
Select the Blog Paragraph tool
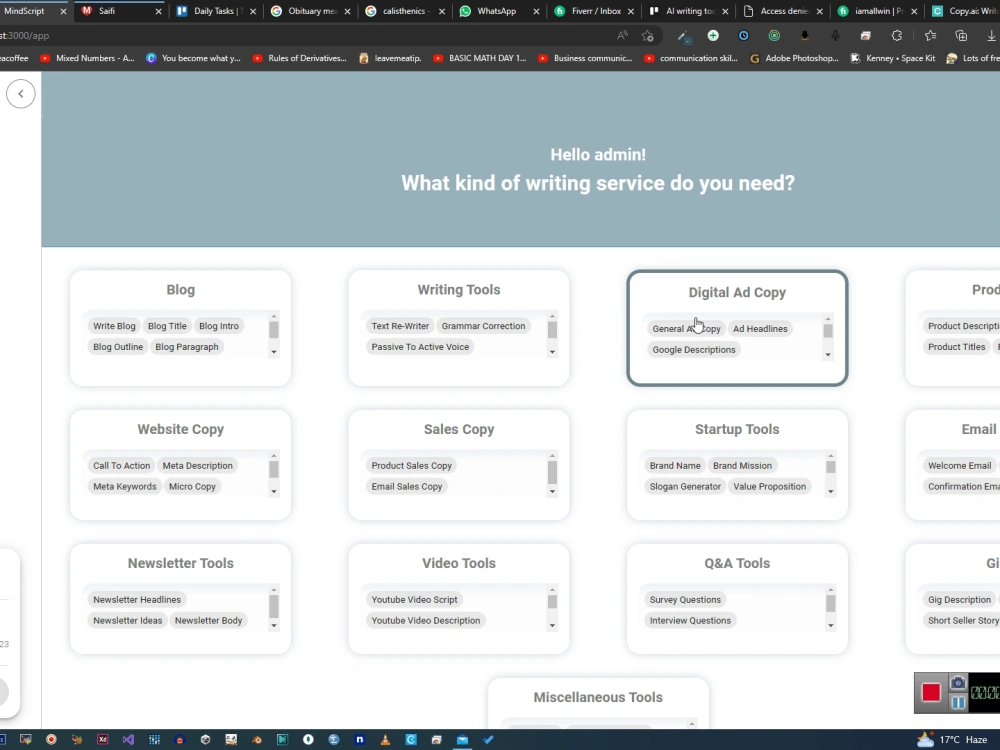point(187,347)
